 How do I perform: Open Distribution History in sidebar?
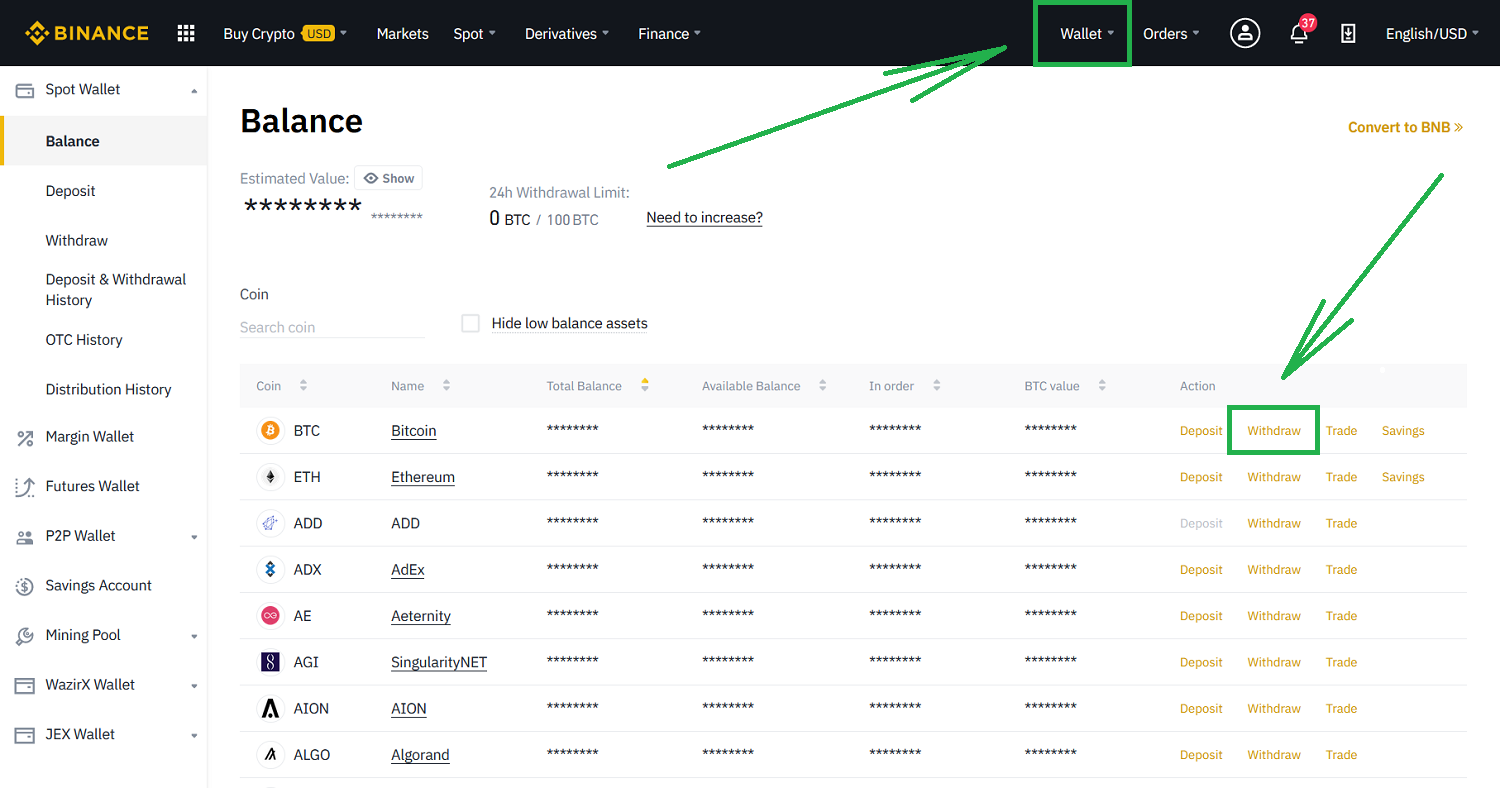pos(108,389)
